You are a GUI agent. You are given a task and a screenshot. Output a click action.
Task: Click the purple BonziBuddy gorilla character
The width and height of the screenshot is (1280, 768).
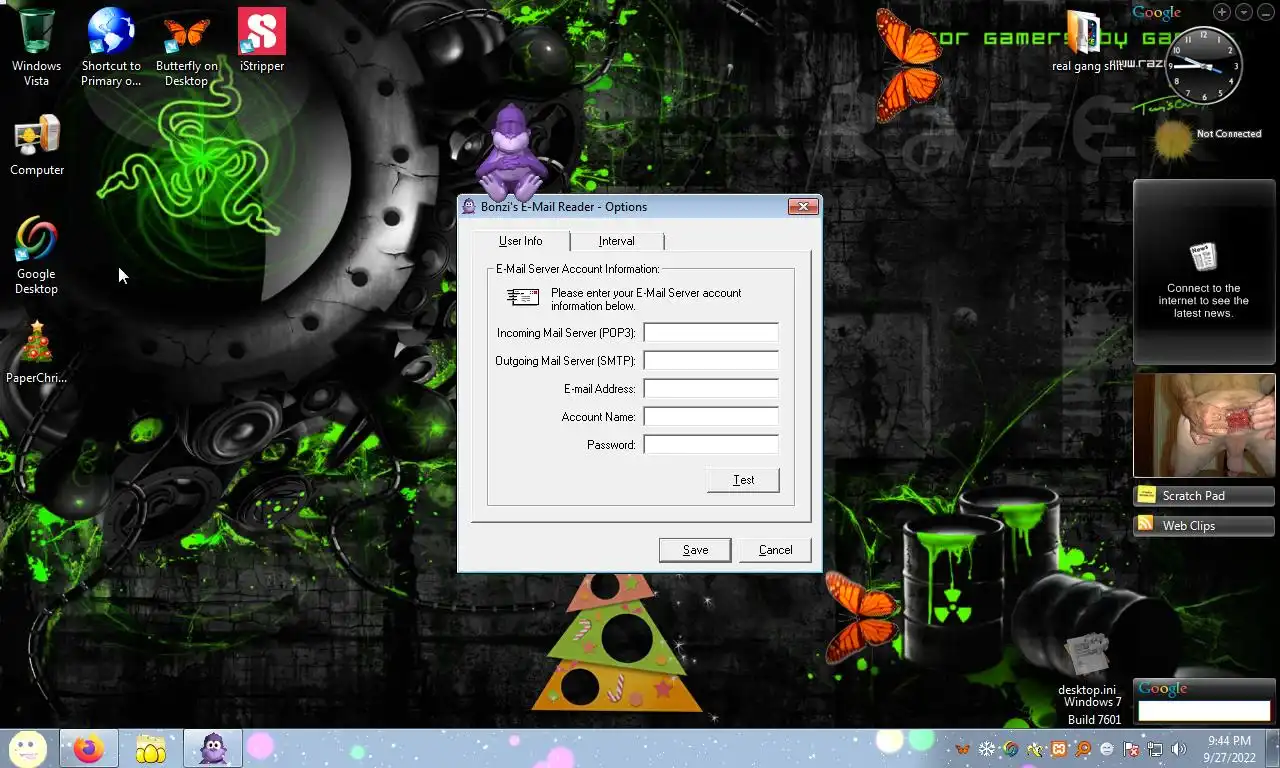pos(511,152)
